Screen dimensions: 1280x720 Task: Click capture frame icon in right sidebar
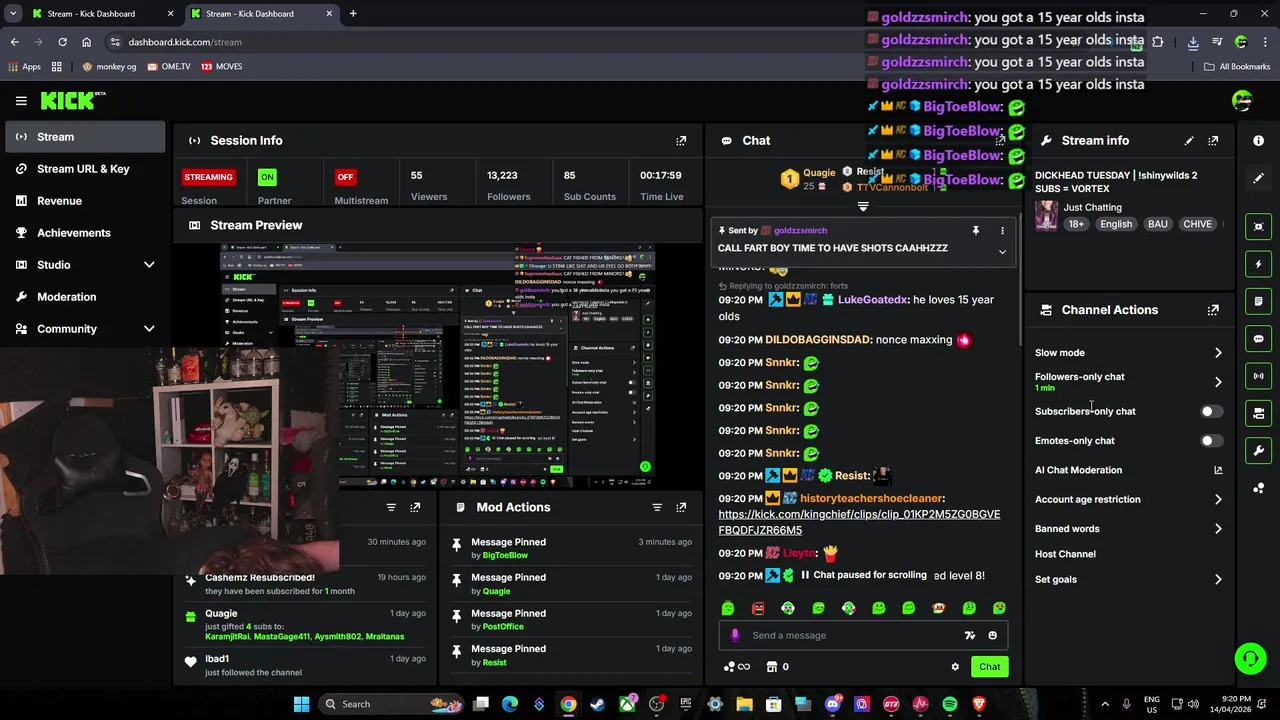[1258, 227]
